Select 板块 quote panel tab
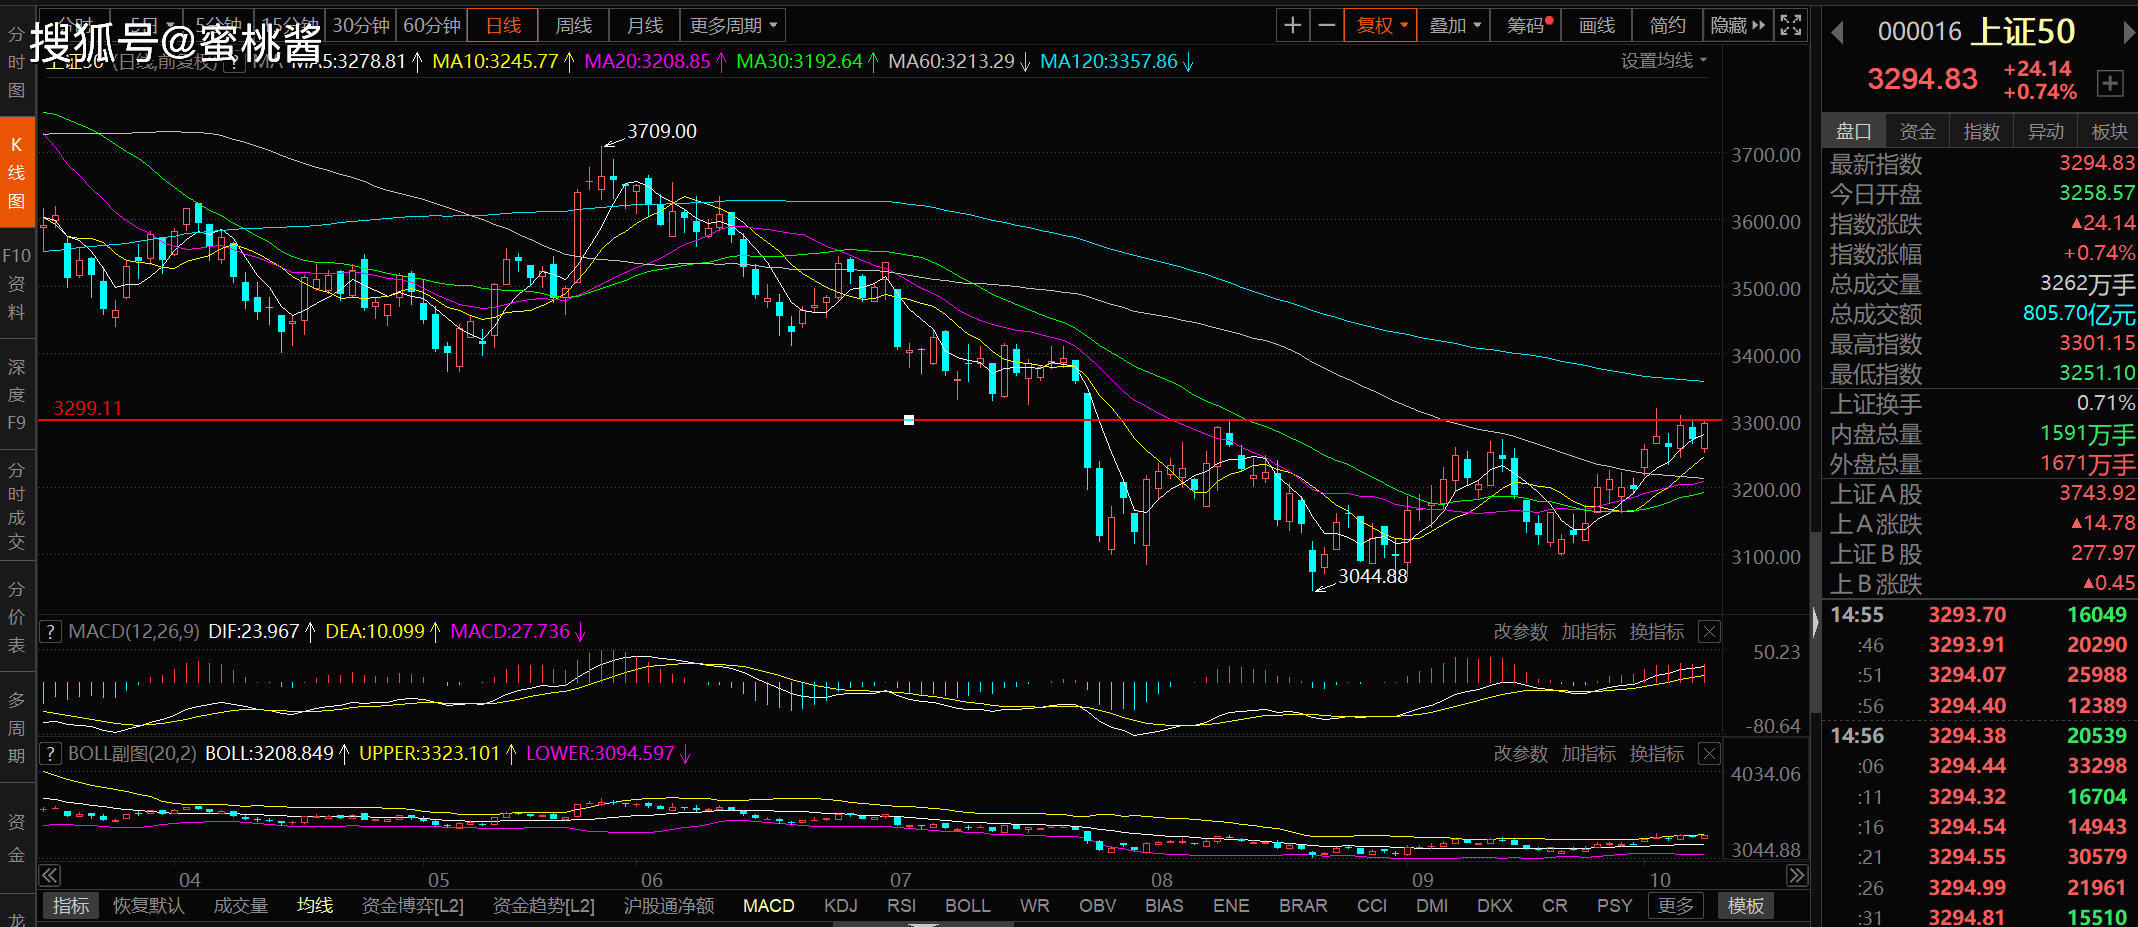The height and width of the screenshot is (927, 2138). pos(2109,131)
